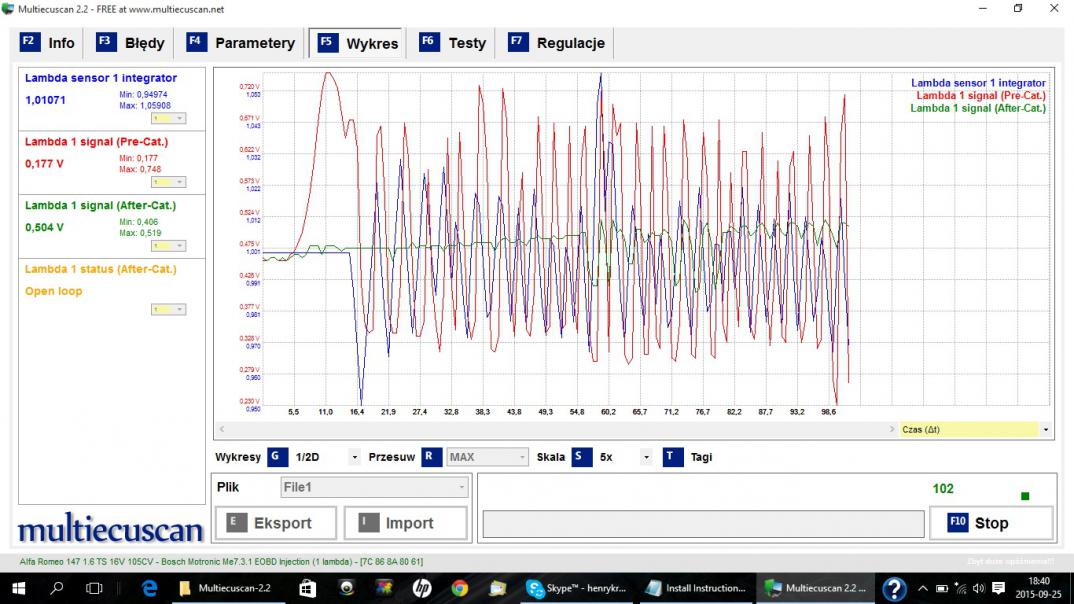Screen dimensions: 1074x604
Task: Click the G key icon beside Wykresy
Action: tap(277, 457)
